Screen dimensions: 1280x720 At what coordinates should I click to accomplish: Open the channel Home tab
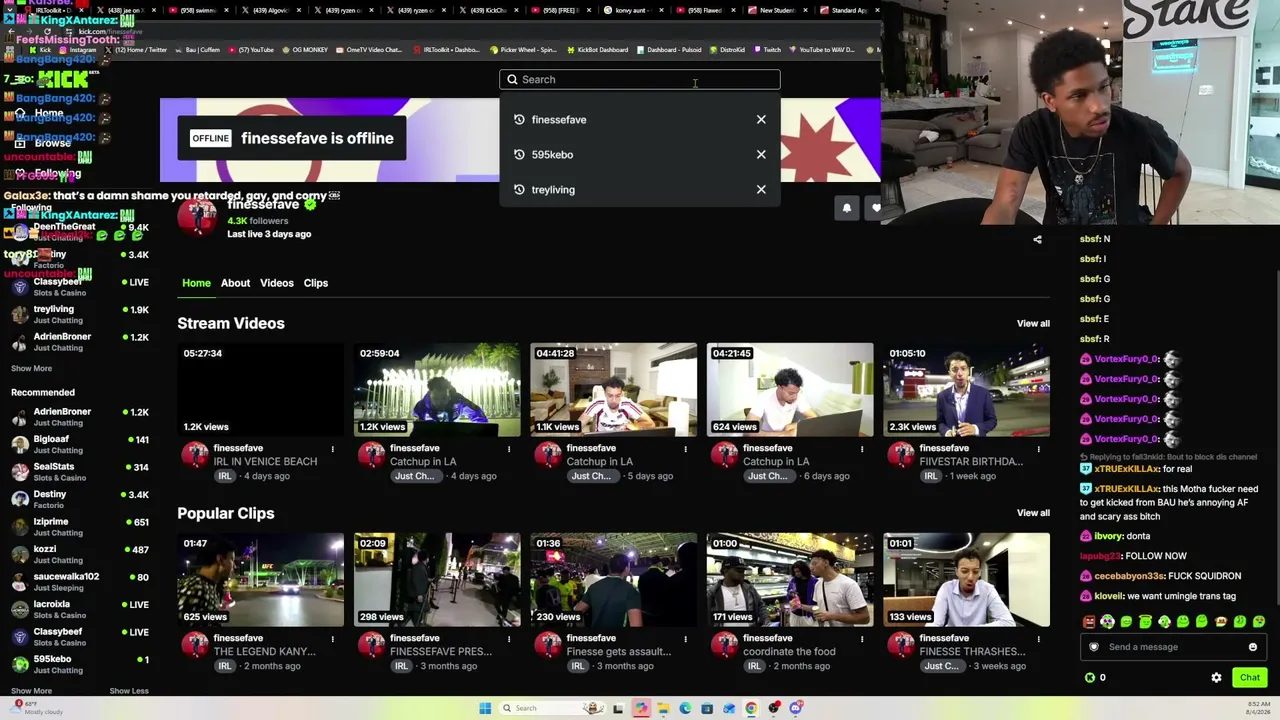pos(196,283)
